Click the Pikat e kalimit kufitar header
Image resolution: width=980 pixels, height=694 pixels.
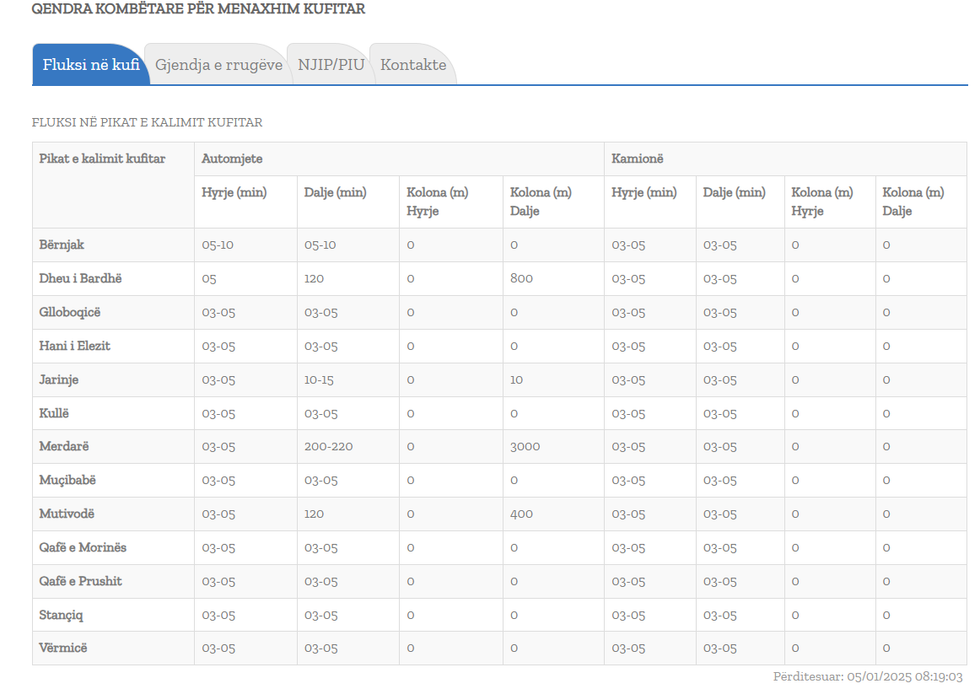pos(102,159)
